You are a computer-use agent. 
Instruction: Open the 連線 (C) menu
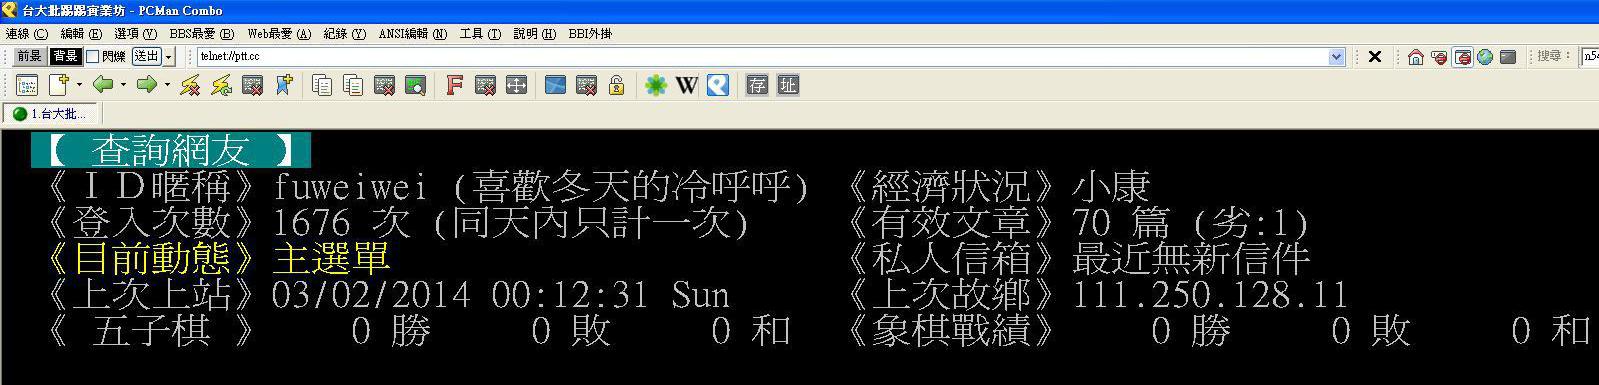click(26, 34)
